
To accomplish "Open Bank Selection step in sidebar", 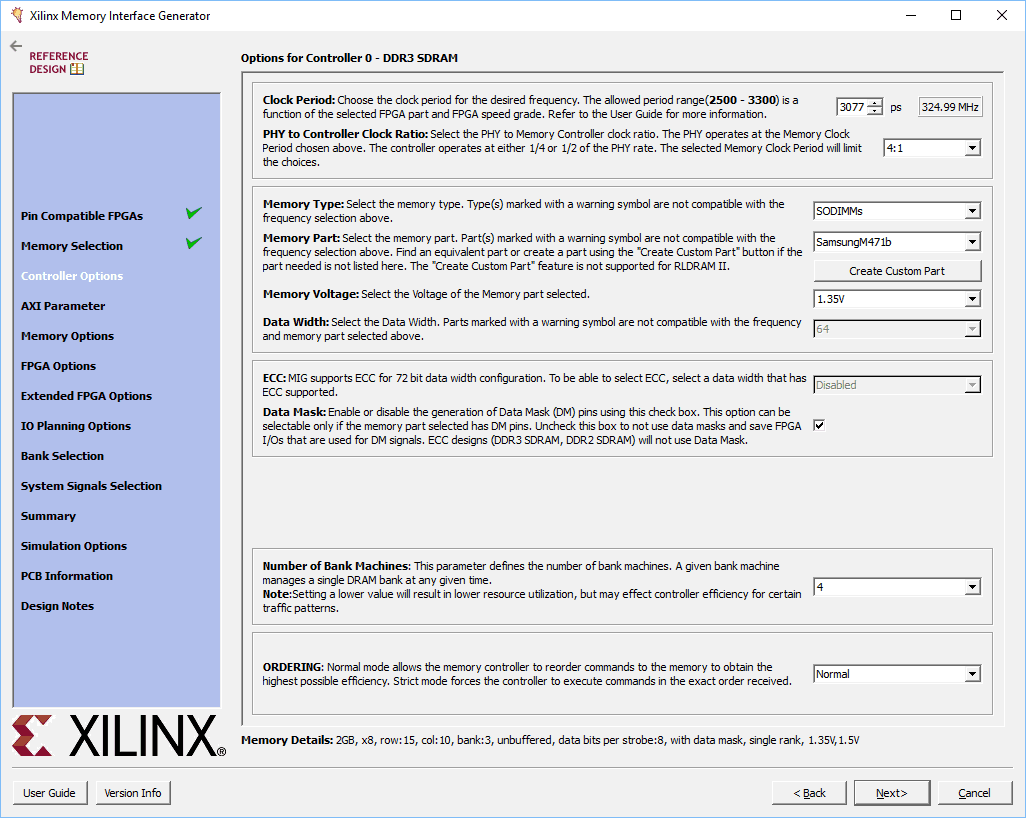I will [62, 456].
